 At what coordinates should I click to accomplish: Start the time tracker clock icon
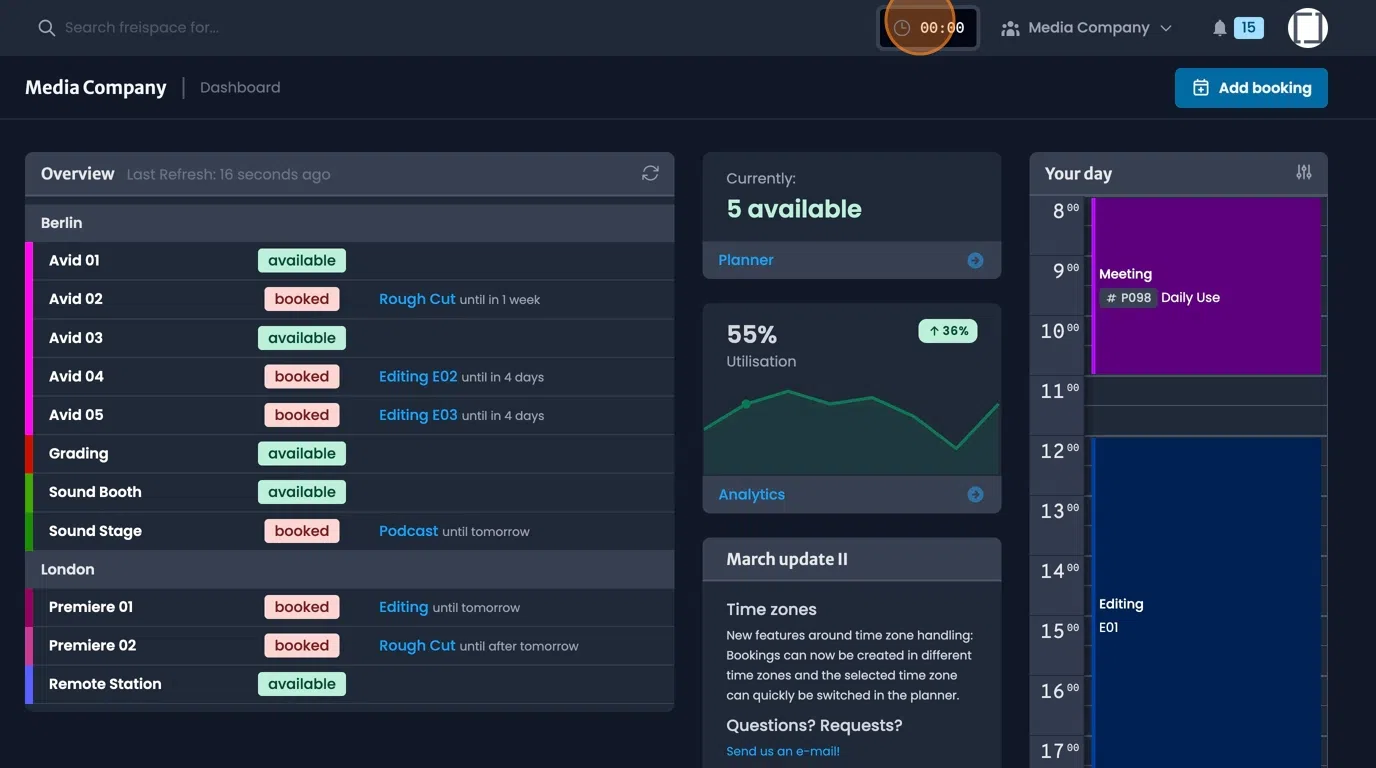click(x=902, y=28)
